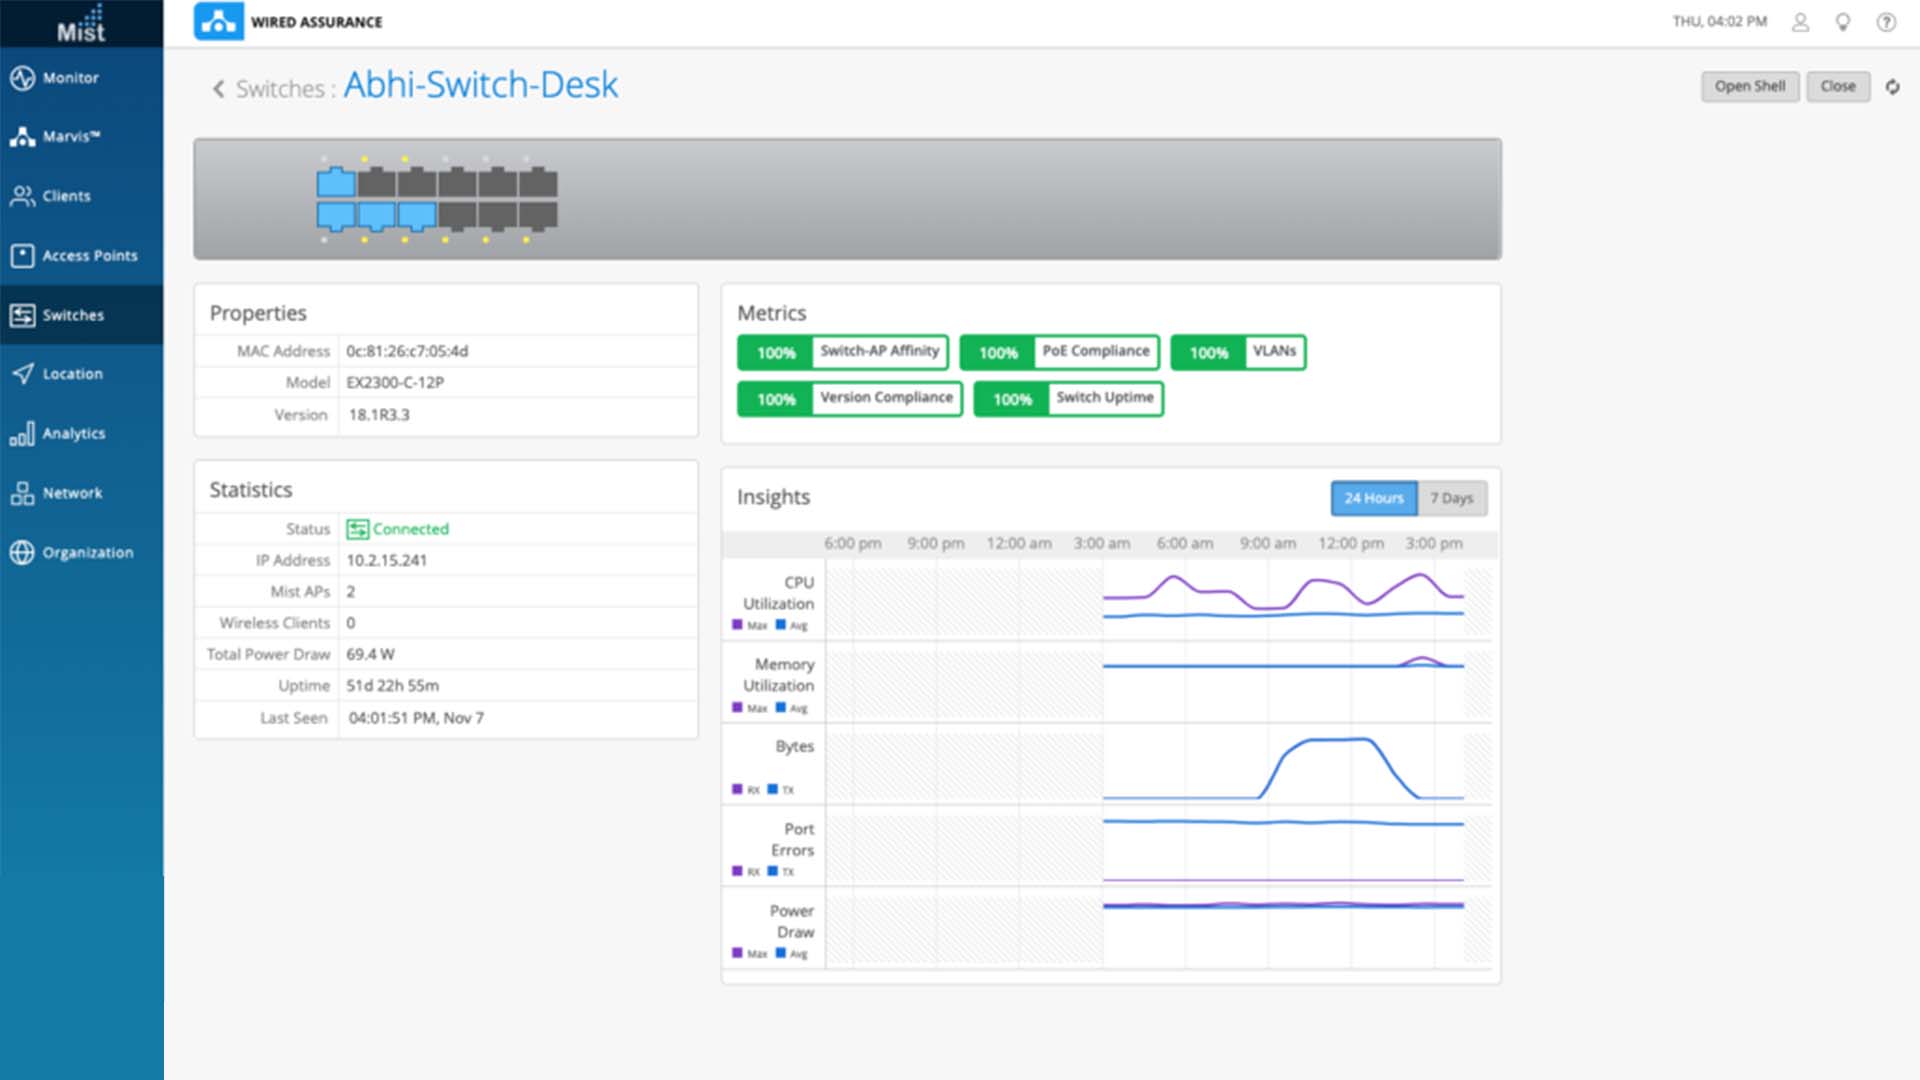
Task: Click the lightbulb icon in header
Action: pyautogui.click(x=1843, y=22)
